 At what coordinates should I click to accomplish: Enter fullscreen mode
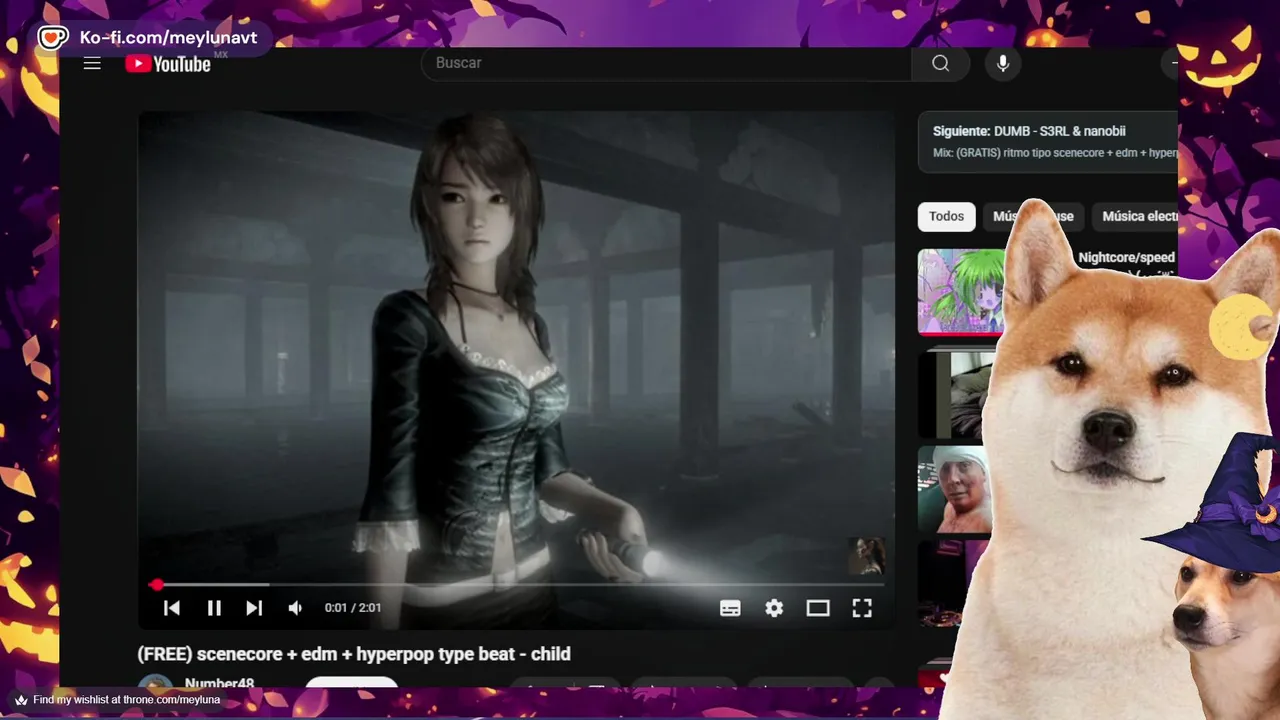click(862, 608)
